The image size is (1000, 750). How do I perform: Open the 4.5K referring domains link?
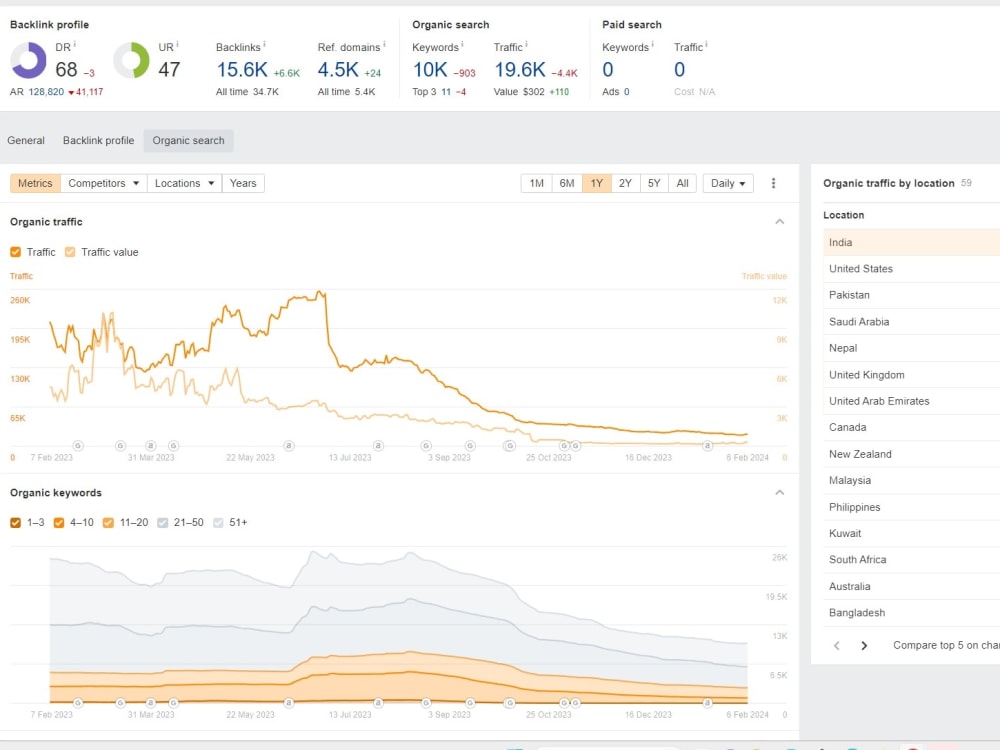click(338, 70)
